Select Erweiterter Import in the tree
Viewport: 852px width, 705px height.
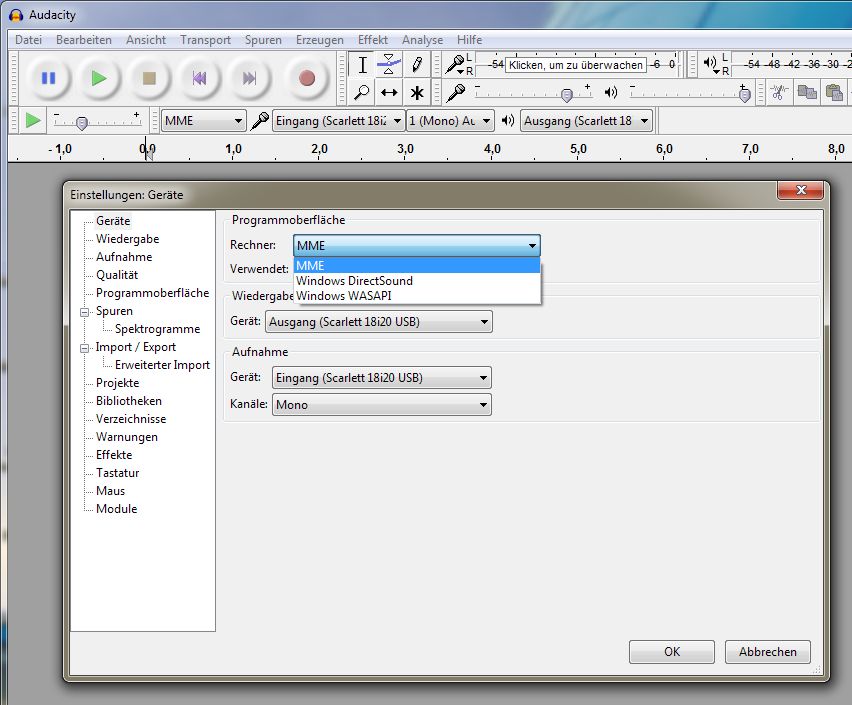pos(162,365)
